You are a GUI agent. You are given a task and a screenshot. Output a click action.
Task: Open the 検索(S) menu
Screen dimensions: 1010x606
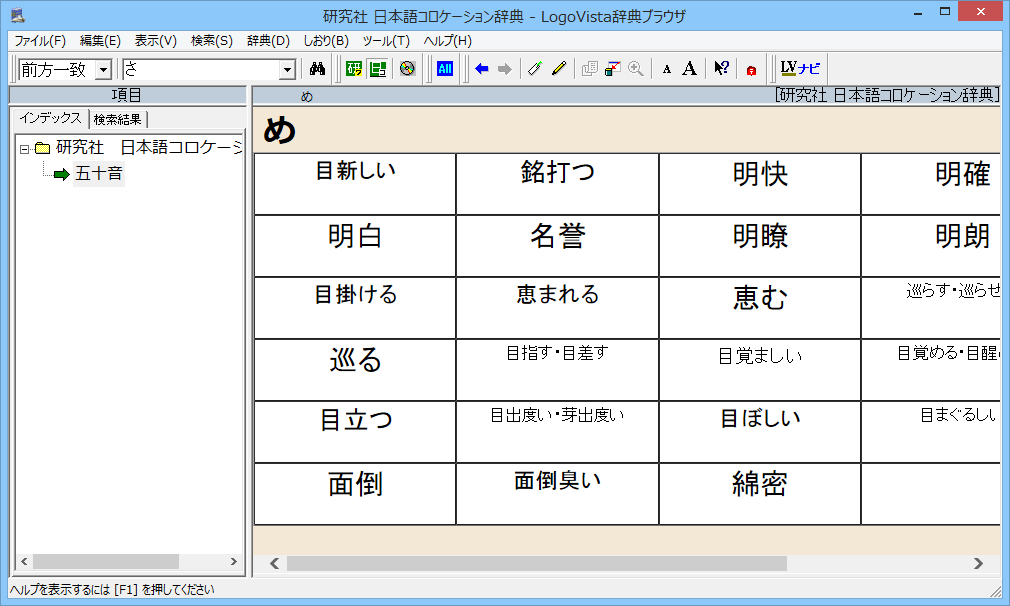[211, 41]
